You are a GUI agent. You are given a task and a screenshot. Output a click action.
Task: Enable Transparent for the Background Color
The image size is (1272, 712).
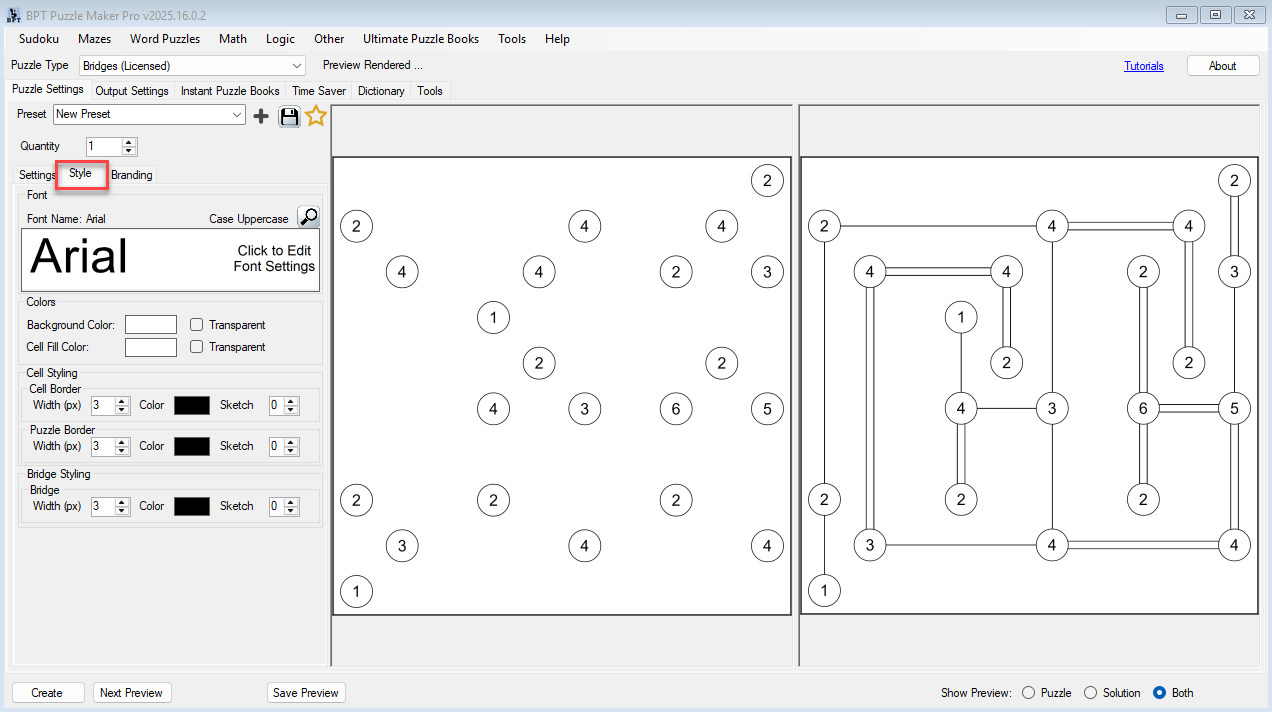click(196, 324)
